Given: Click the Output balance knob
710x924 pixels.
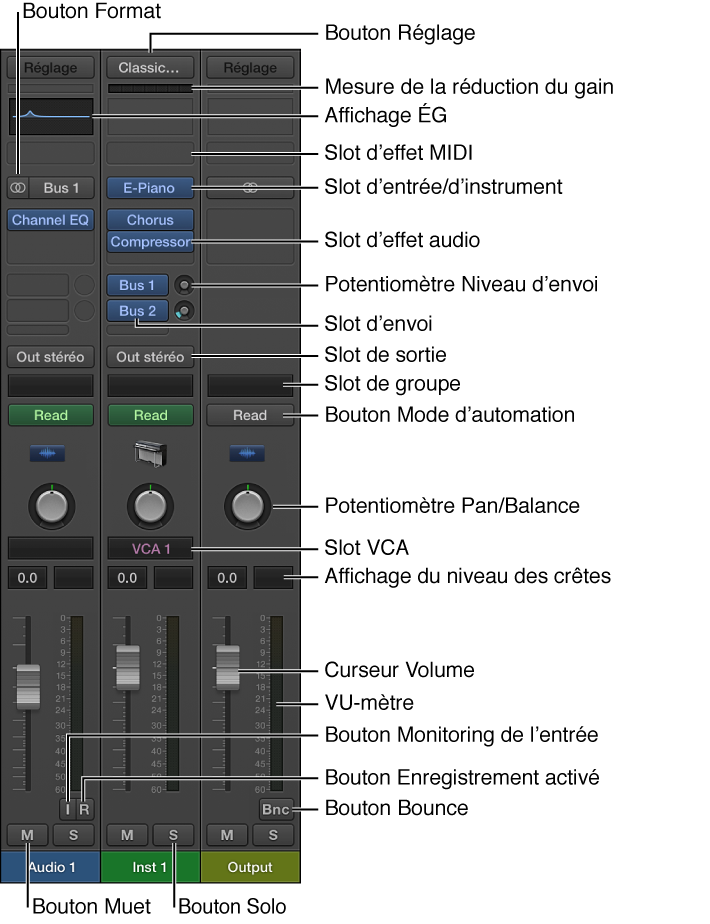Looking at the screenshot, I should [247, 506].
